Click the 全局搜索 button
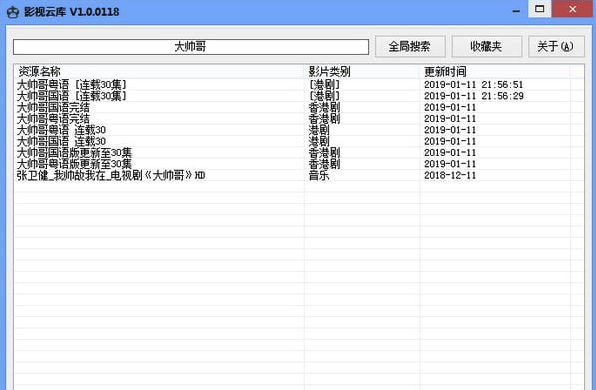596x390 pixels. [410, 46]
